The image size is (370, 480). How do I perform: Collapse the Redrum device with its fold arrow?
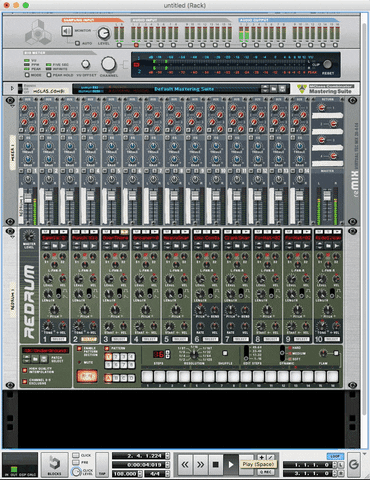click(12, 237)
